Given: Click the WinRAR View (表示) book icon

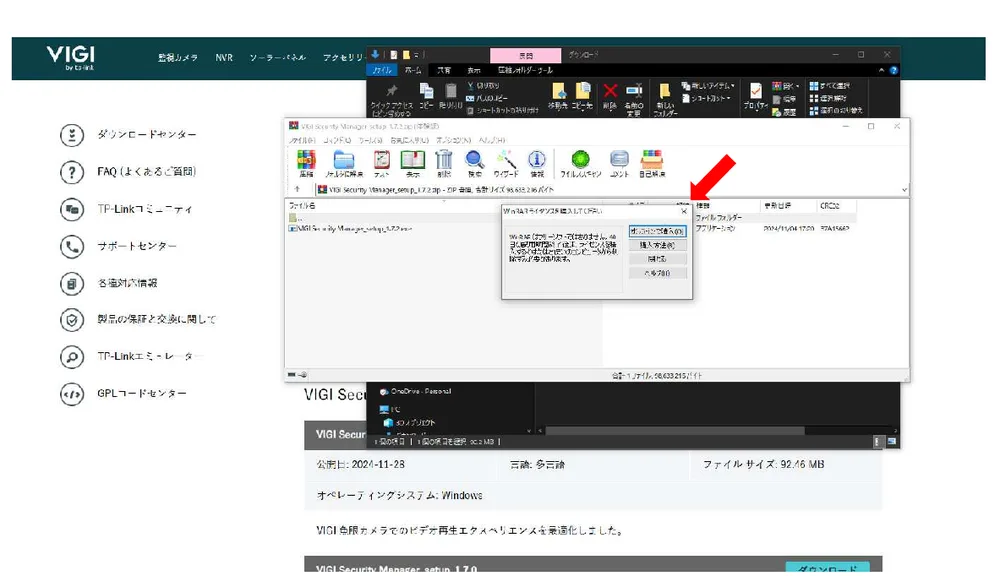Looking at the screenshot, I should [x=413, y=163].
